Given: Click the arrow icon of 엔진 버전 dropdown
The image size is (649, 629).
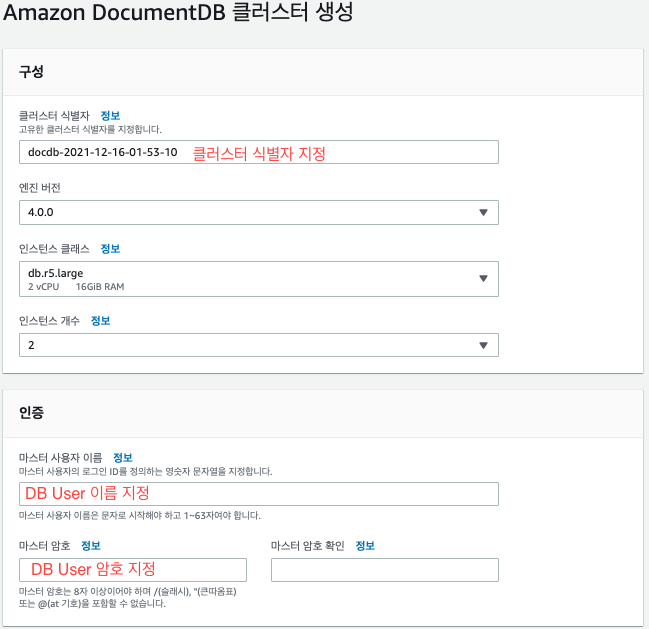Looking at the screenshot, I should [483, 212].
